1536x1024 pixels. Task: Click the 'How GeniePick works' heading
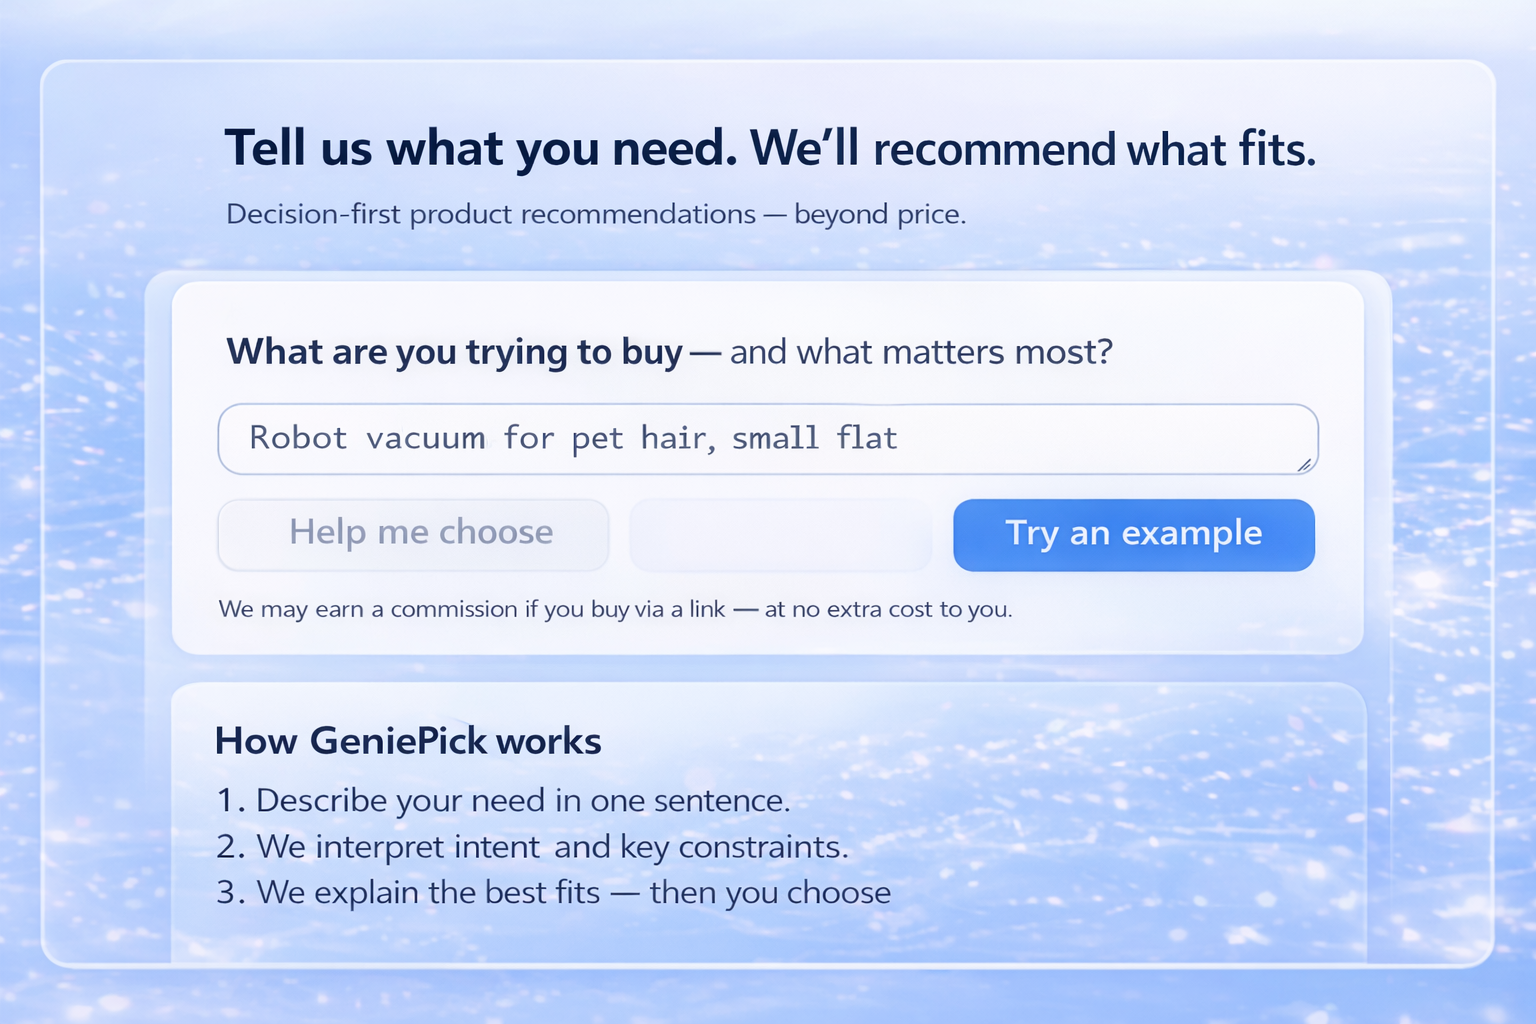tap(408, 741)
